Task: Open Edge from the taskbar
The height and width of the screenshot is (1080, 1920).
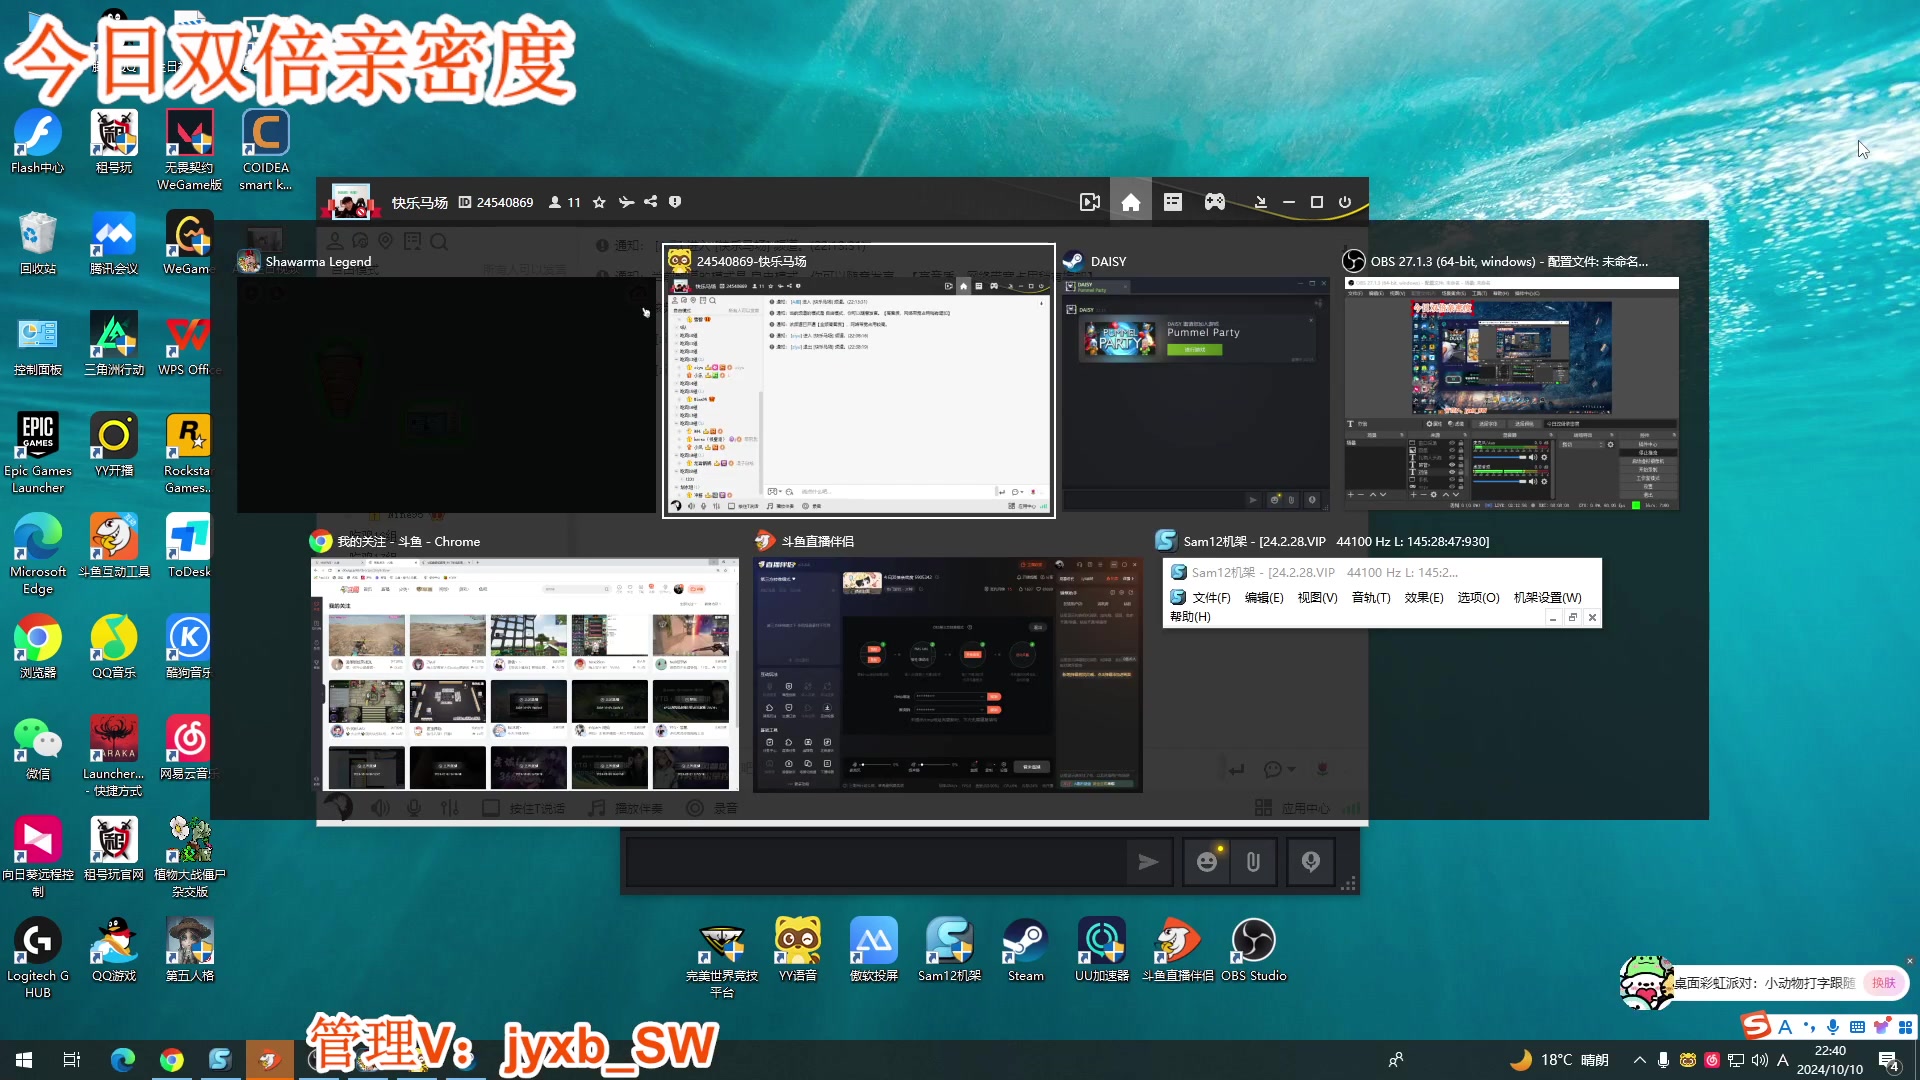Action: tap(123, 1060)
